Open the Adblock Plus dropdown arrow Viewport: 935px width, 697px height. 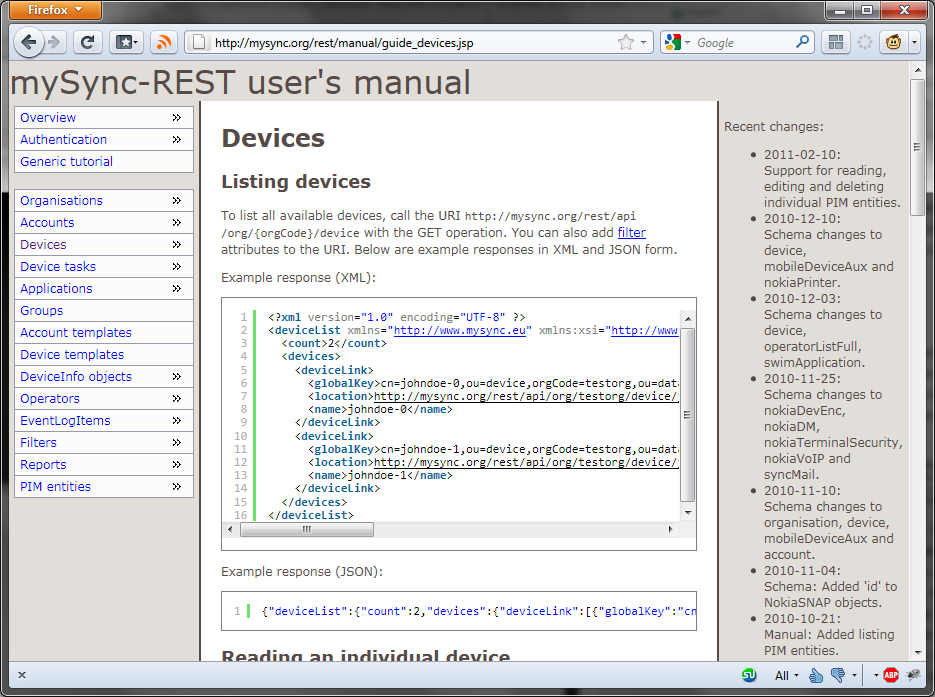876,676
